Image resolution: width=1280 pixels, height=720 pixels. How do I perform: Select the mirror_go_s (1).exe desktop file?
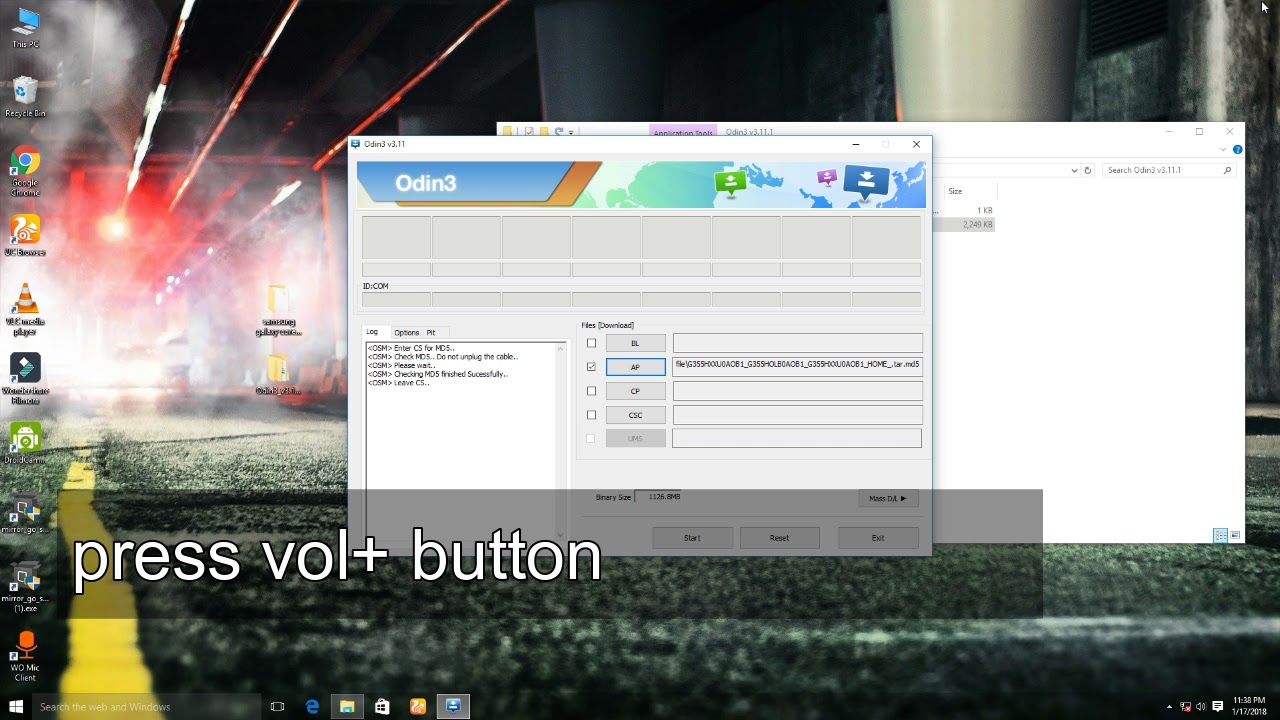25,589
